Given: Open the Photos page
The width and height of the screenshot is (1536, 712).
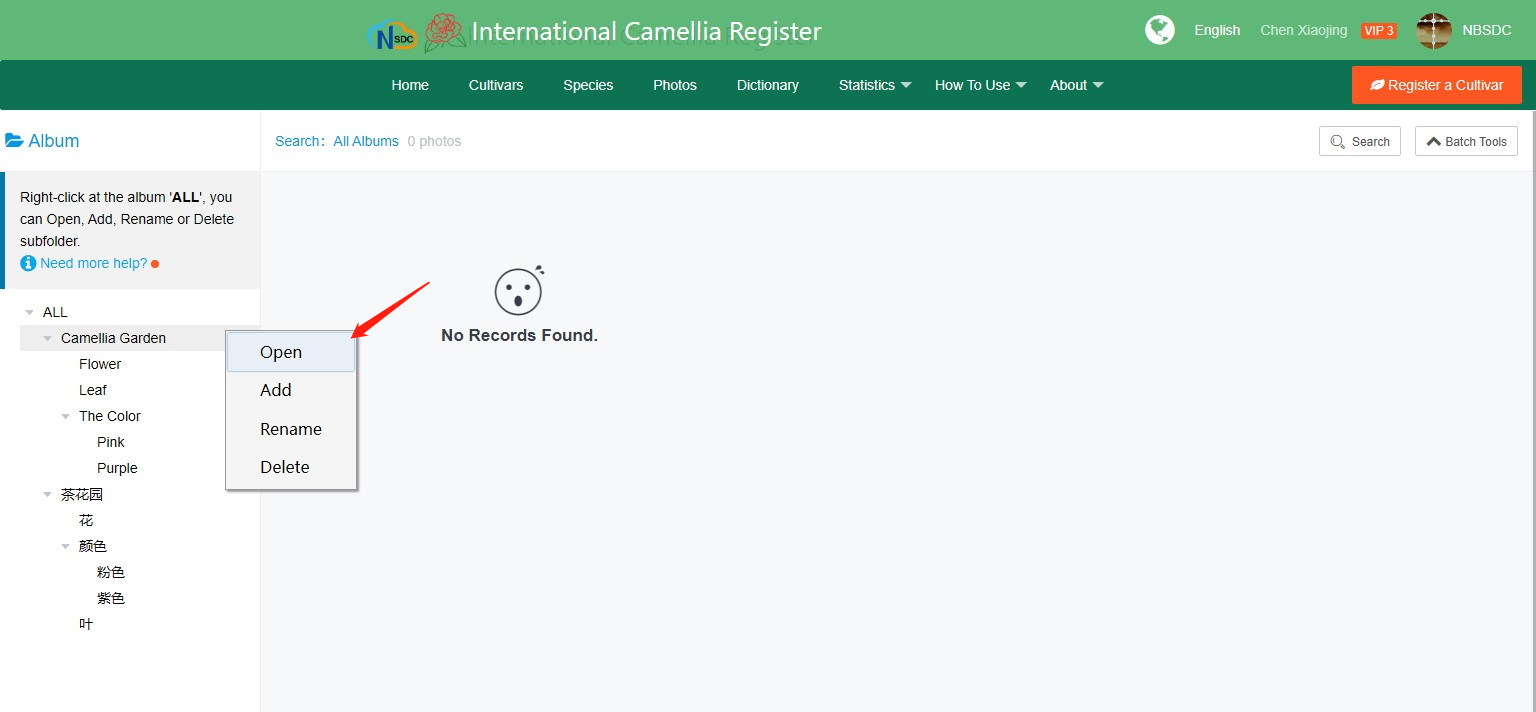Looking at the screenshot, I should tap(675, 85).
